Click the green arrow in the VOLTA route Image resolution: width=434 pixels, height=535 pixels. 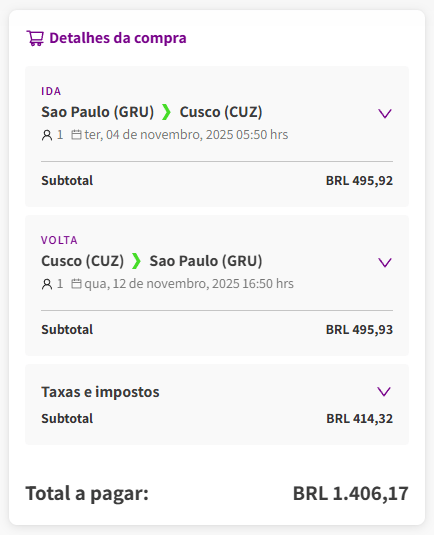point(136,261)
